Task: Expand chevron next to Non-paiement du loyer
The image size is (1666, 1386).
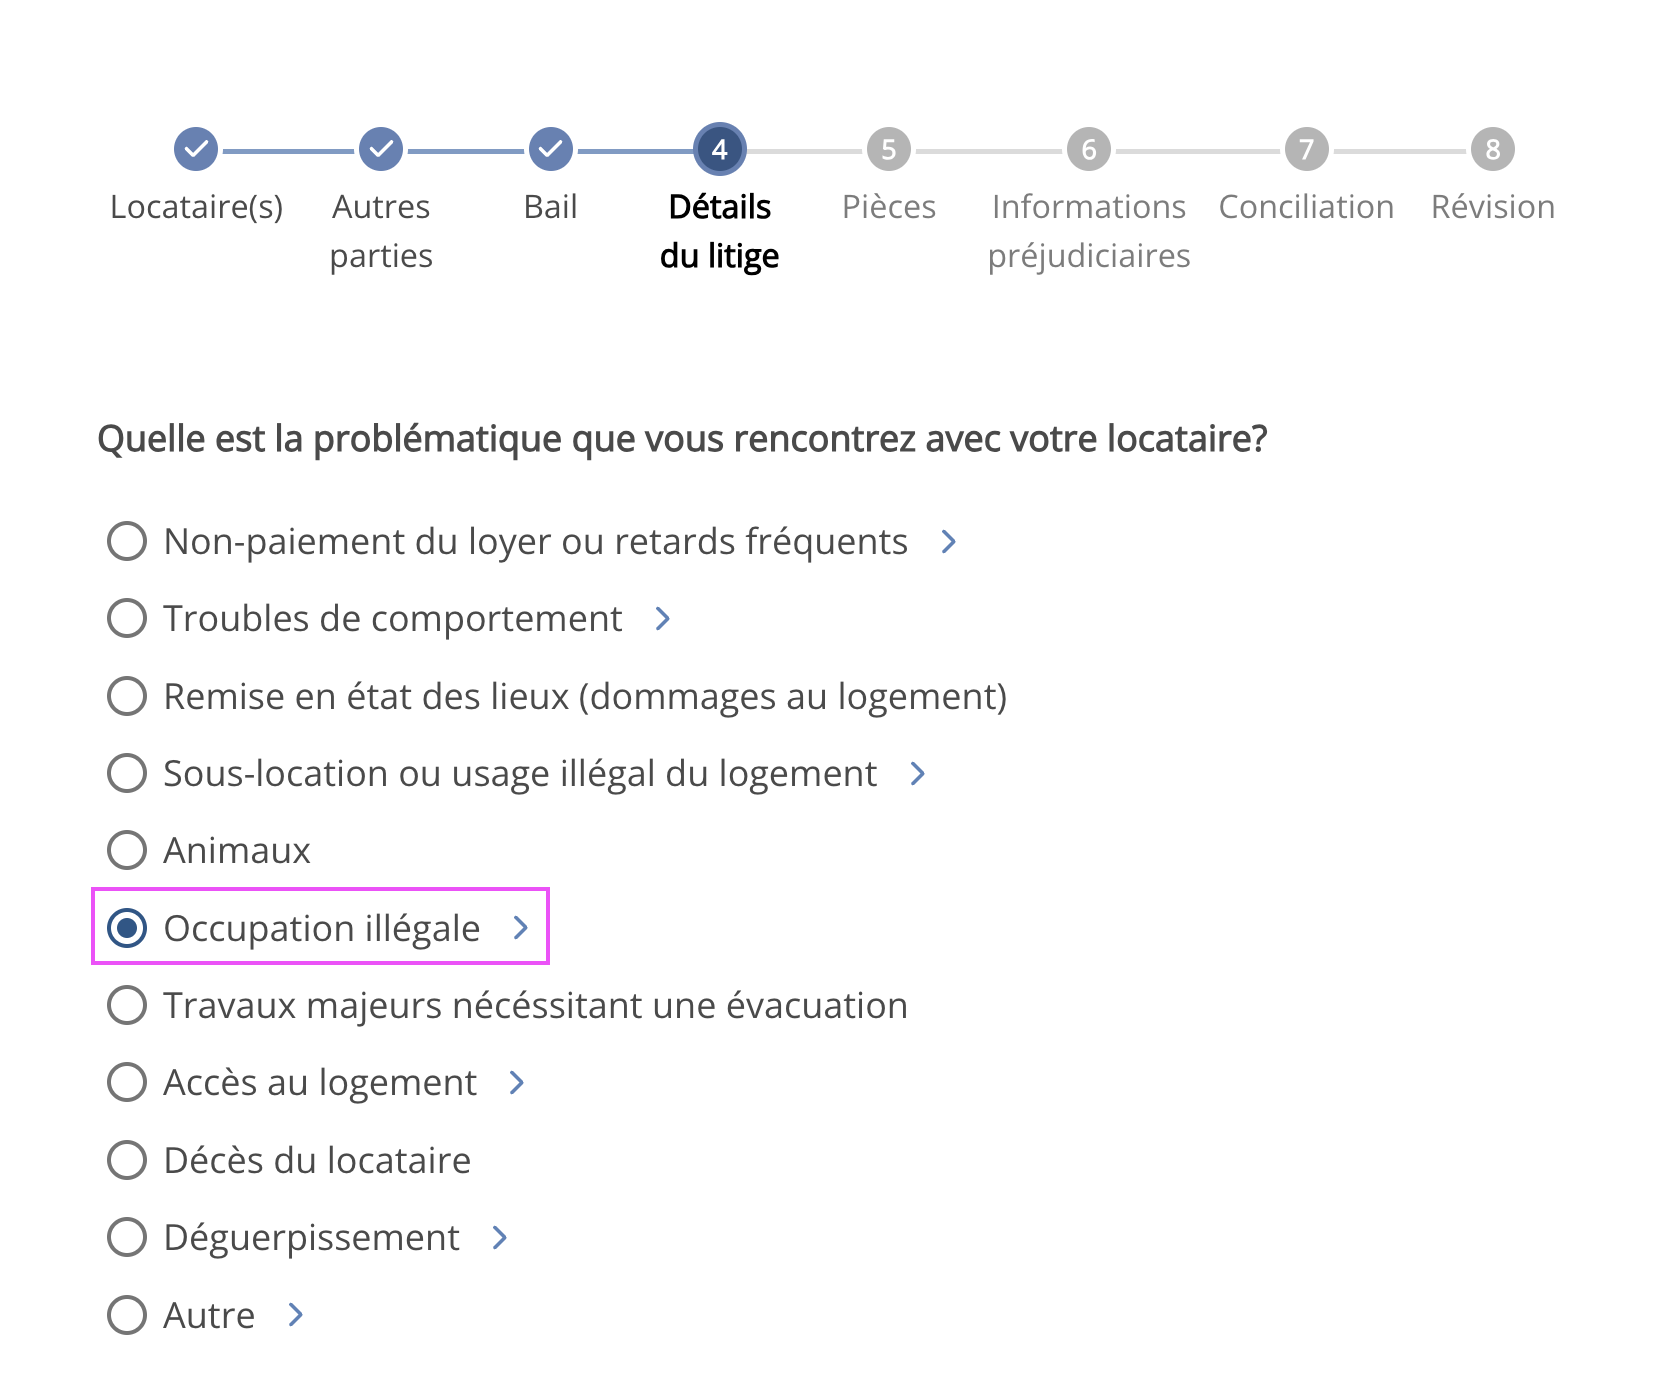Action: point(949,542)
